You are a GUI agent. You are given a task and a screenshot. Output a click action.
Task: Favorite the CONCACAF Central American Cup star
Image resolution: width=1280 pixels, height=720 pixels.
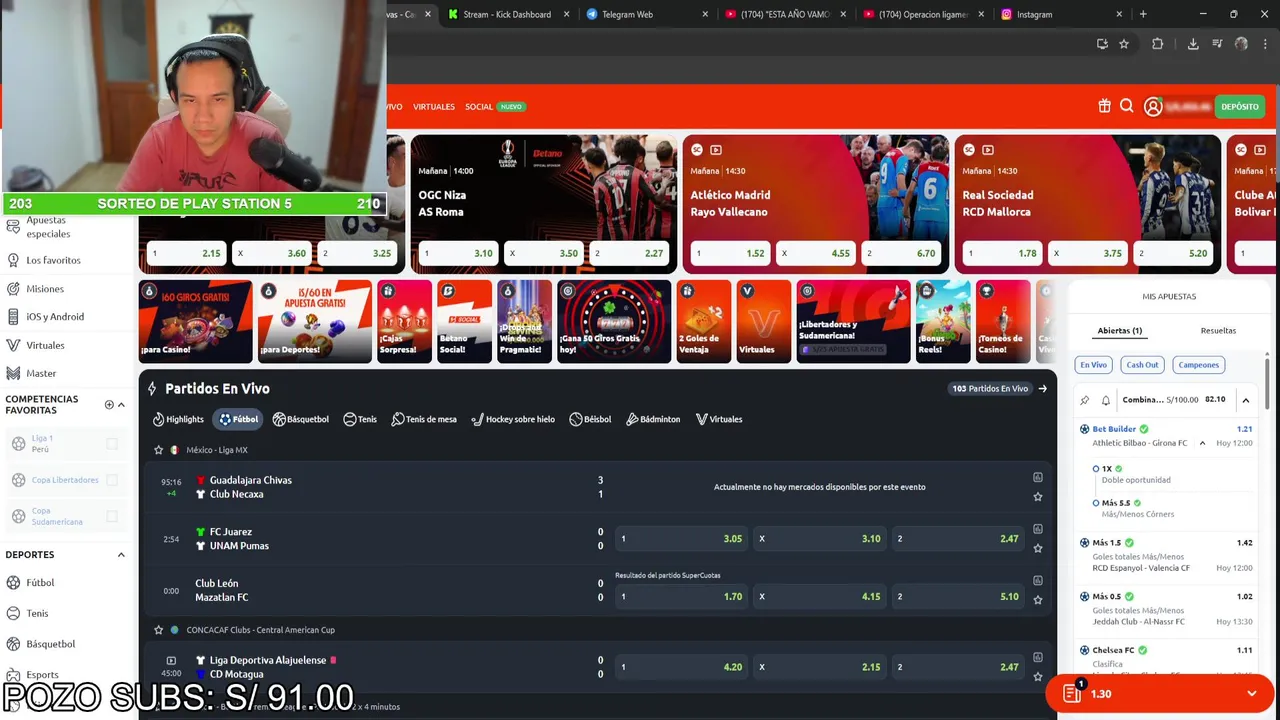158,630
